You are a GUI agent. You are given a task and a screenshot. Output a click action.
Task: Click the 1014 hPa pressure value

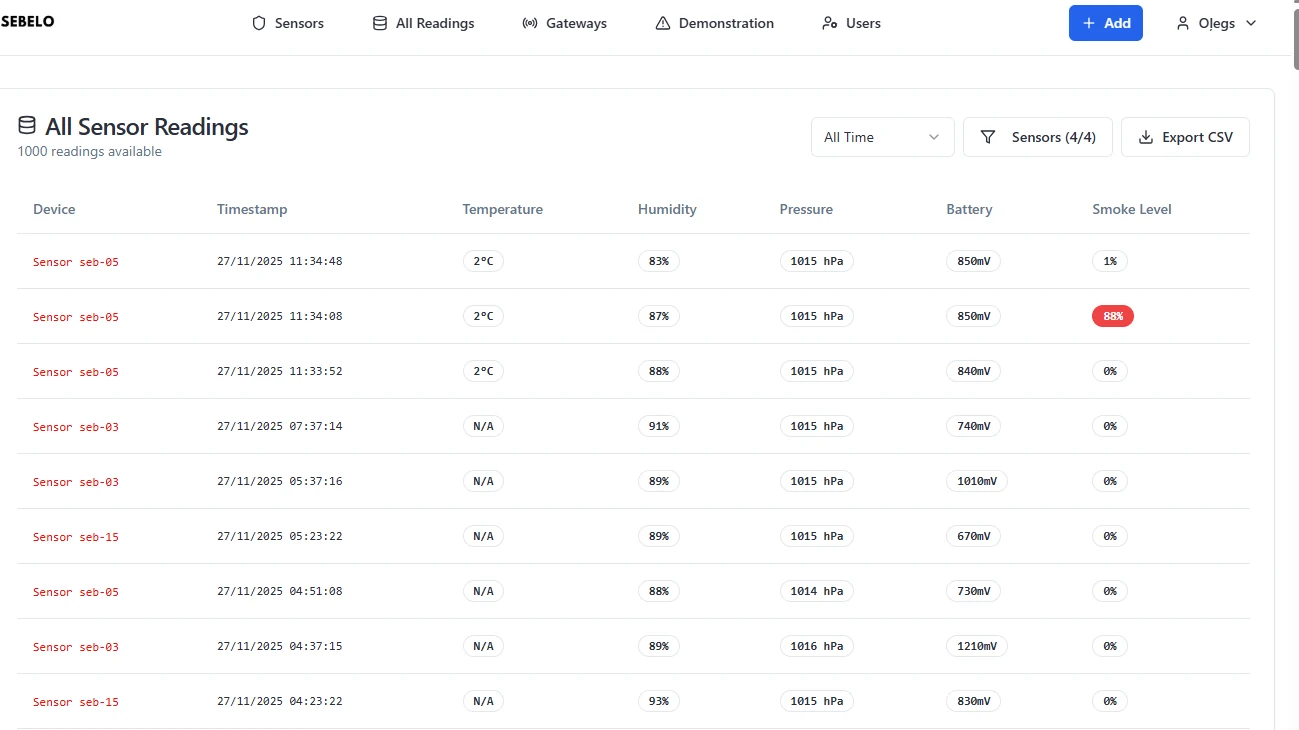point(817,591)
